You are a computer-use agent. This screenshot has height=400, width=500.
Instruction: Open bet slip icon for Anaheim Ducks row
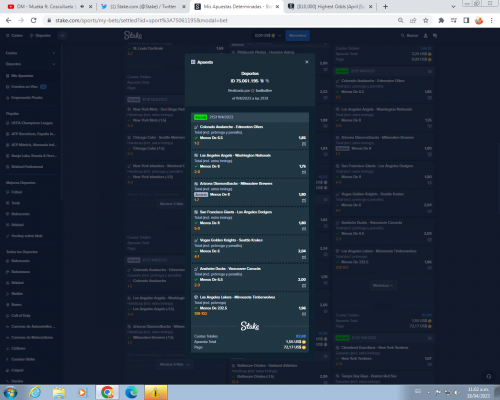304,286
